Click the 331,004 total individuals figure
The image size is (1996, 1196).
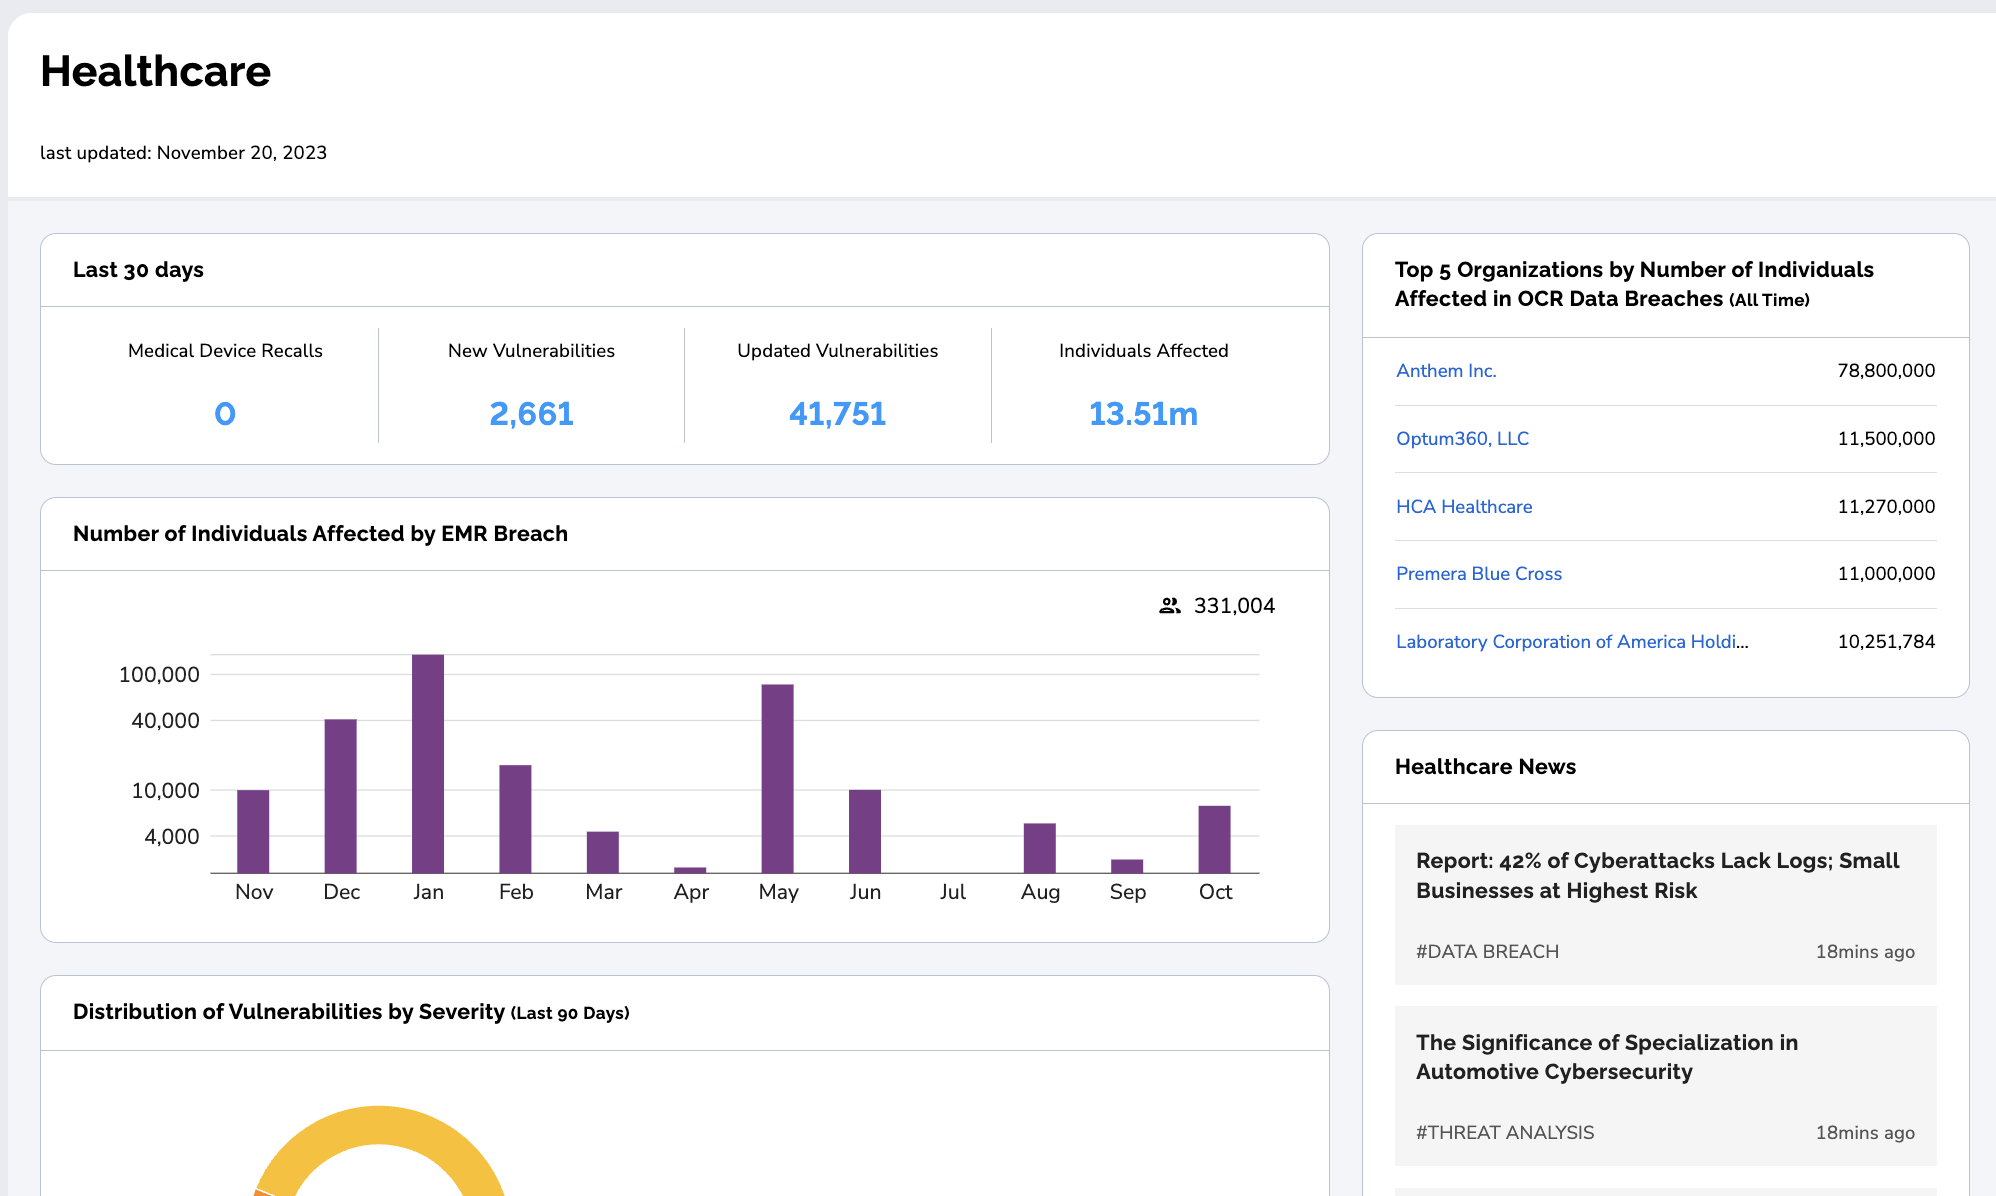coord(1234,606)
